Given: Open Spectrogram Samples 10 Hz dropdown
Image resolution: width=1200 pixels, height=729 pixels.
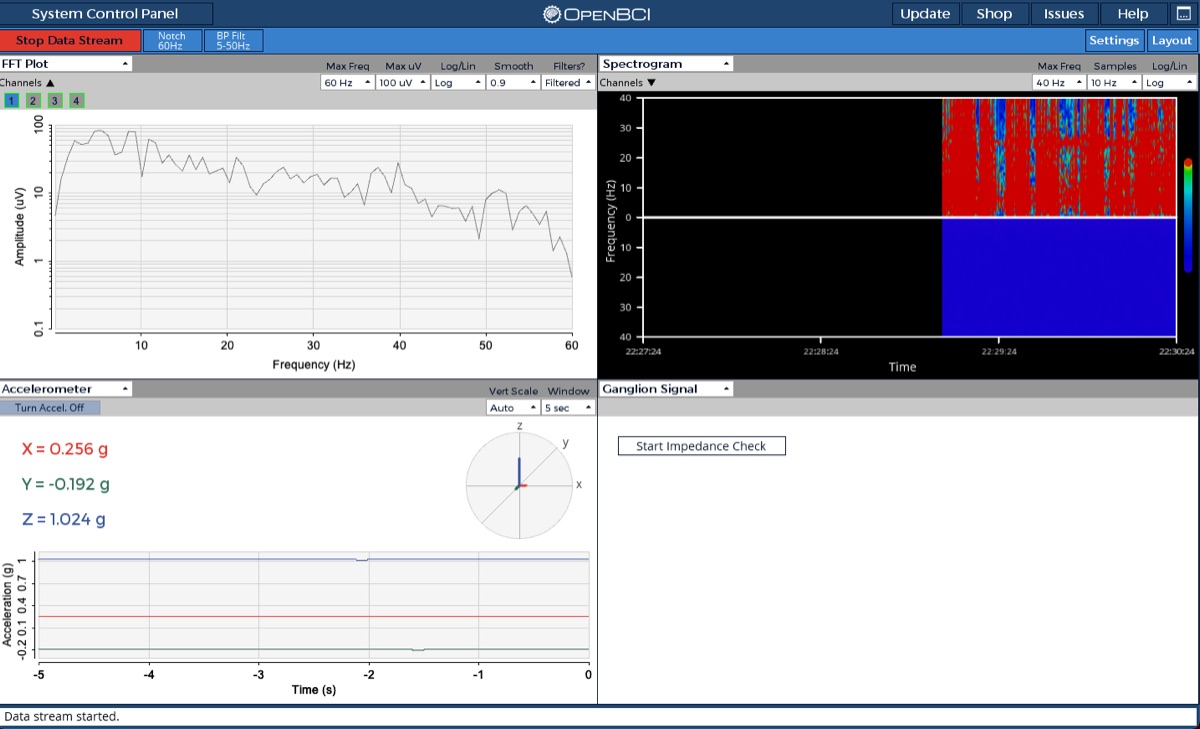Looking at the screenshot, I should (x=1115, y=83).
